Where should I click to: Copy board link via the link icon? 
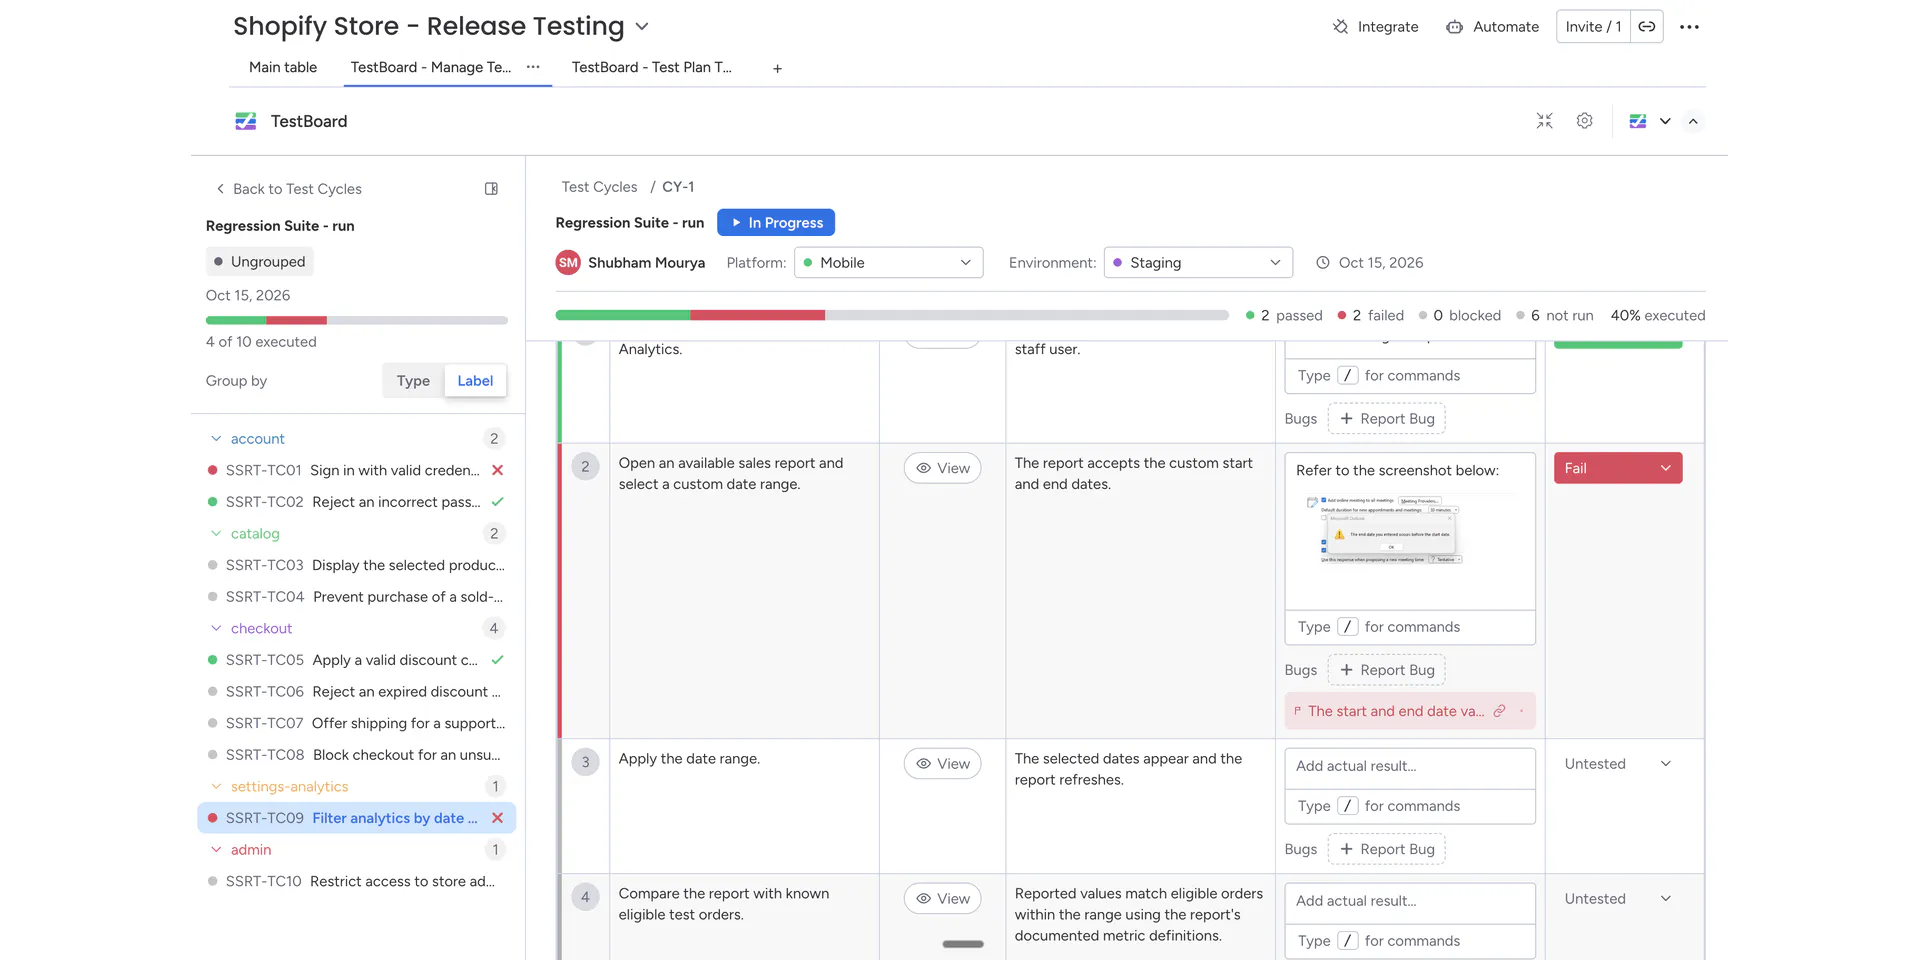coord(1647,27)
